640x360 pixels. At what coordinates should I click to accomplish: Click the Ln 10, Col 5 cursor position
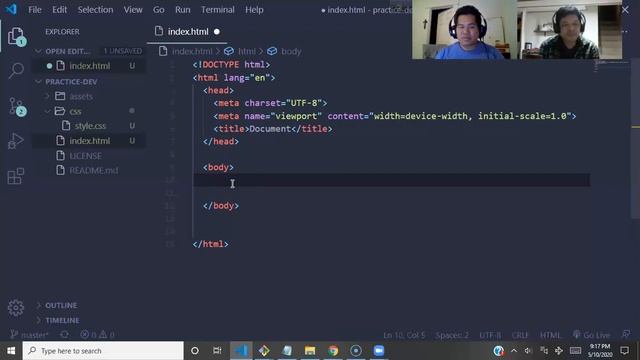coord(404,335)
